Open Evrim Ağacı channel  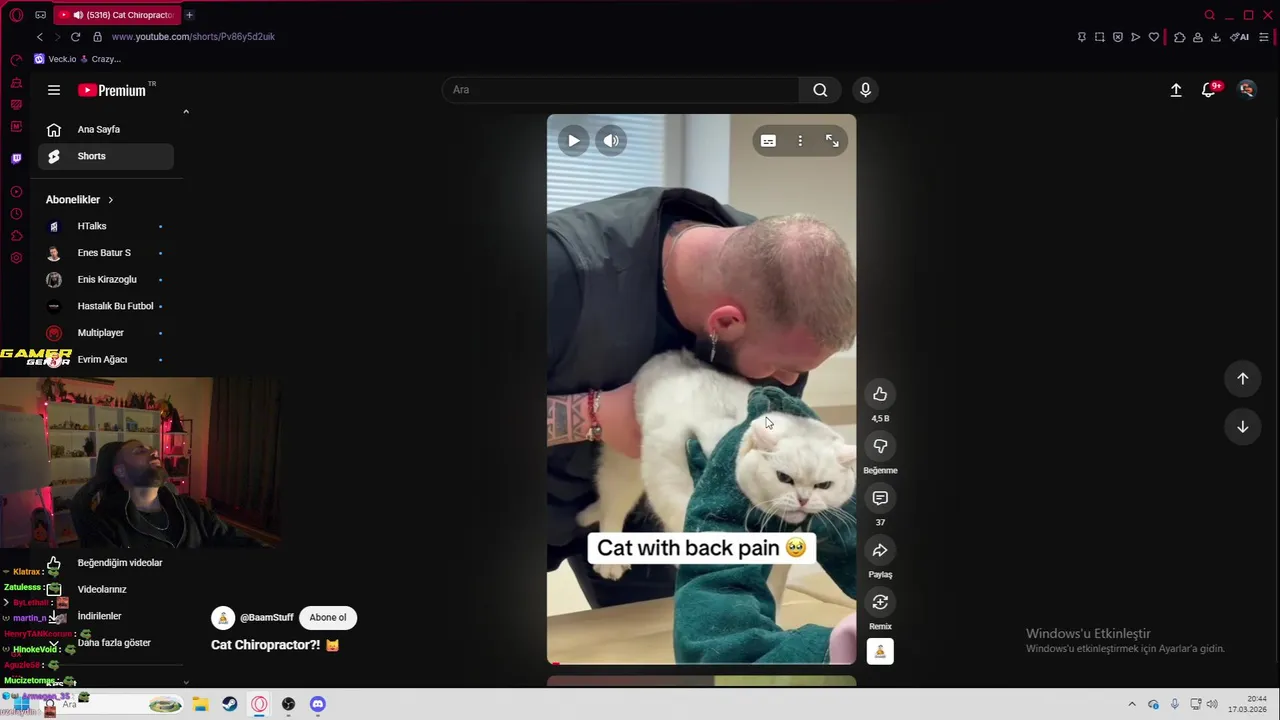(105, 359)
